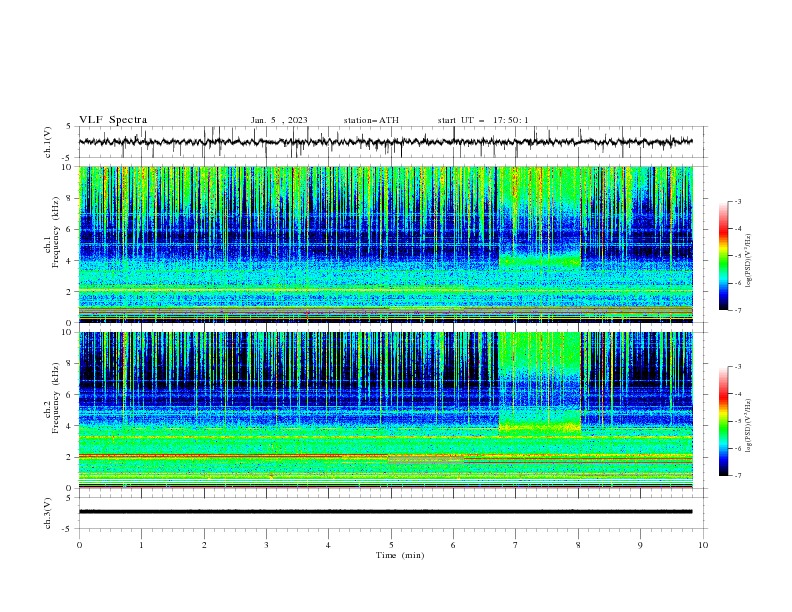This screenshot has height=612, width=792.
Task: Click the ch.1 "Frequency (kHz)" axis label
Action: click(x=56, y=233)
